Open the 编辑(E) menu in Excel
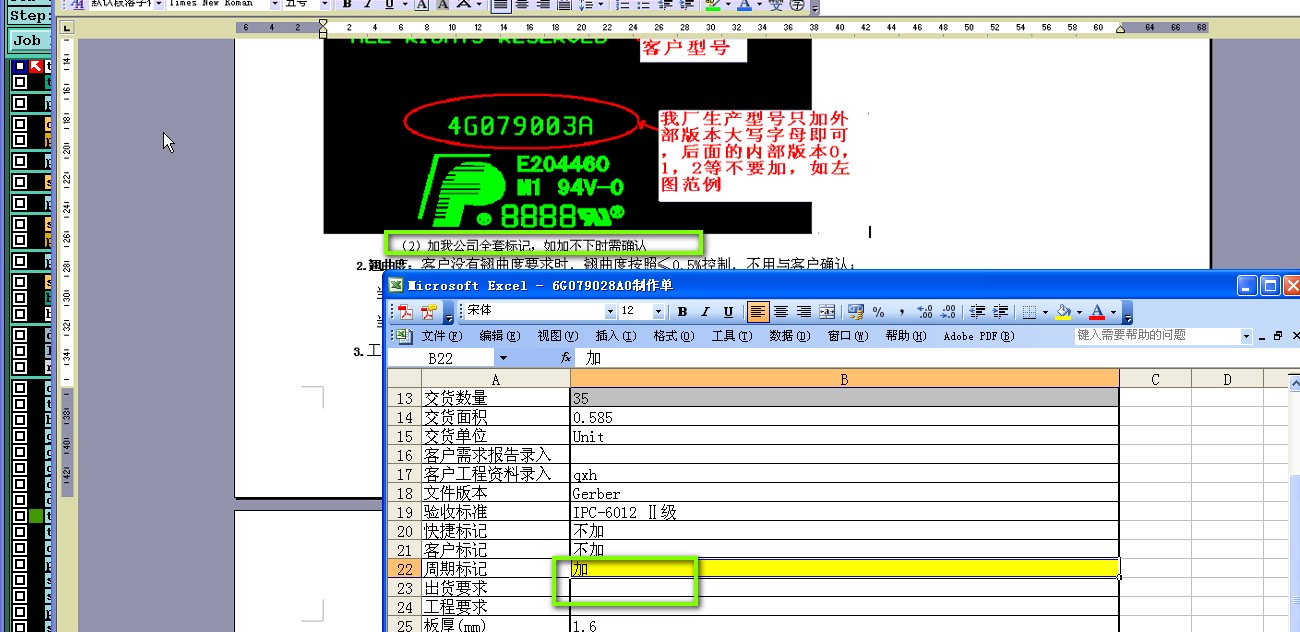Screen dimensions: 1300x632 (499, 336)
